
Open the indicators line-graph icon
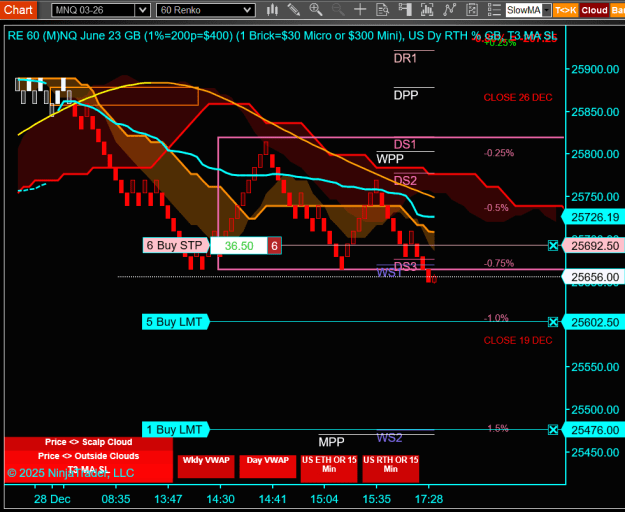(x=449, y=10)
